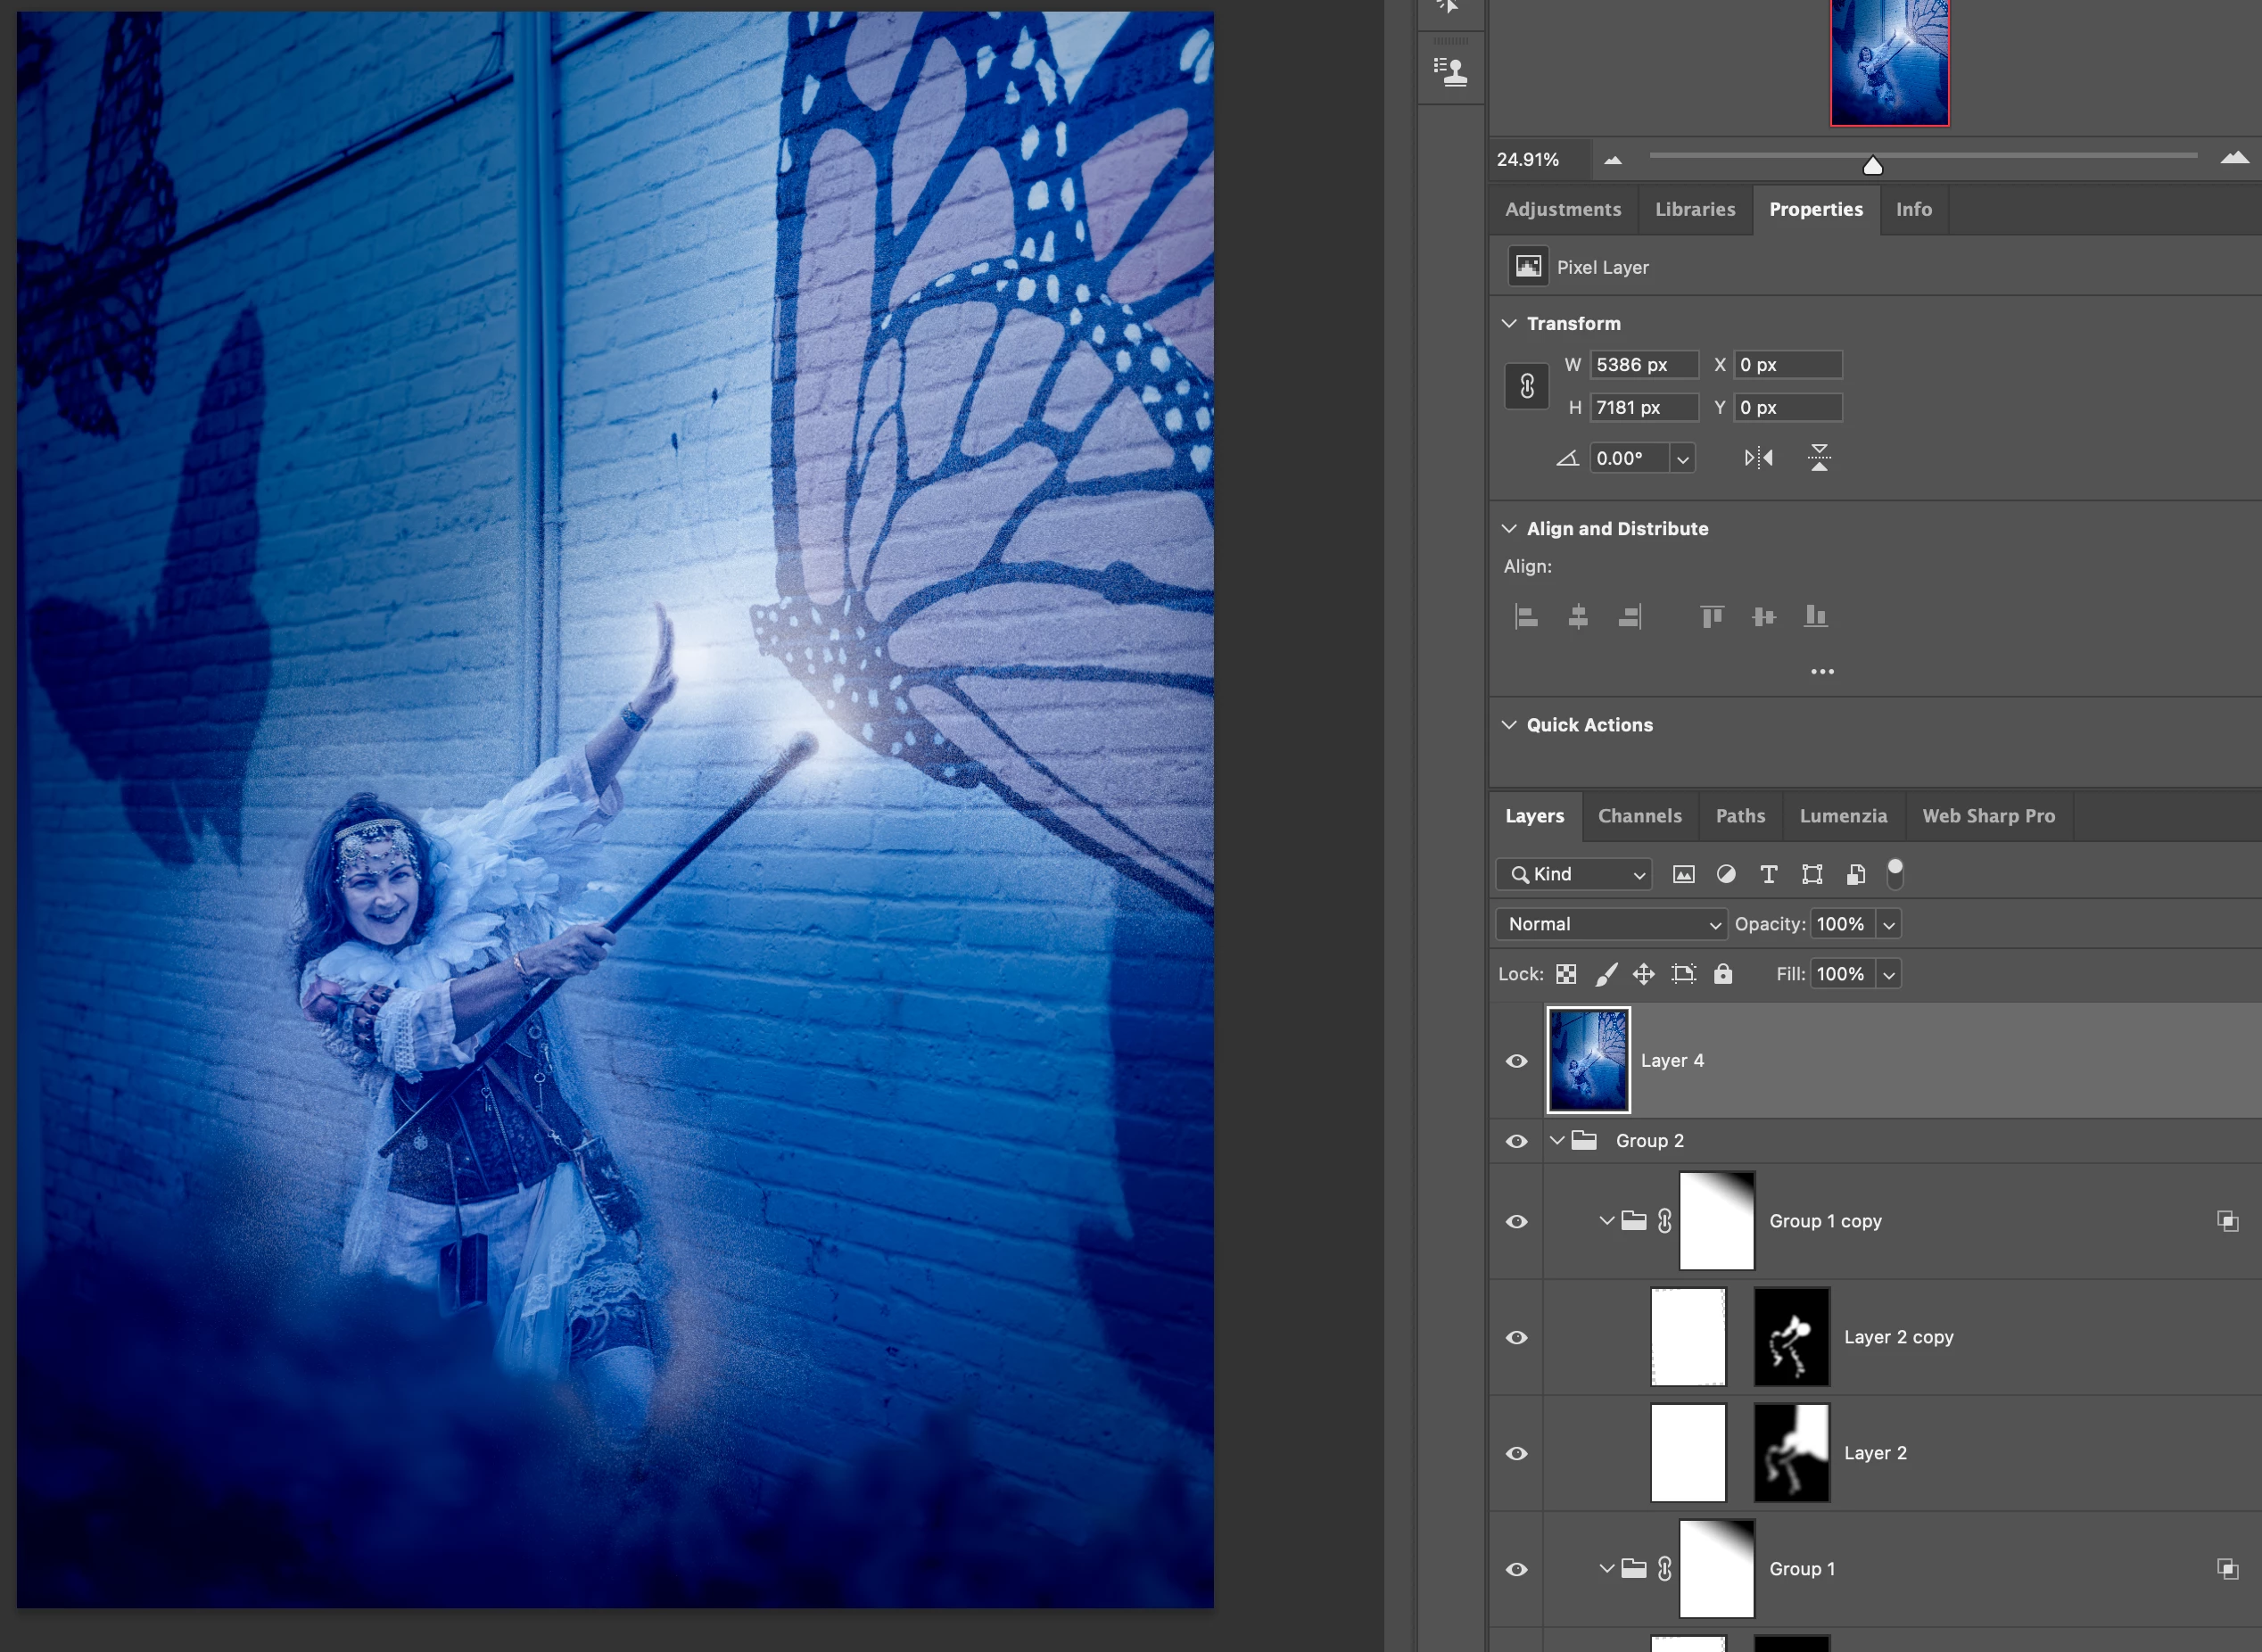Click the lock all padlock icon

[1723, 974]
